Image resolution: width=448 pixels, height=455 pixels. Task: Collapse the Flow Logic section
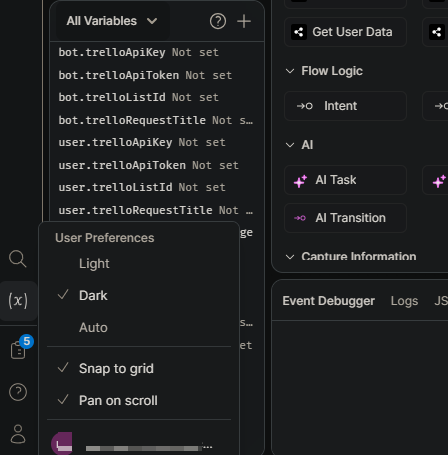click(290, 71)
